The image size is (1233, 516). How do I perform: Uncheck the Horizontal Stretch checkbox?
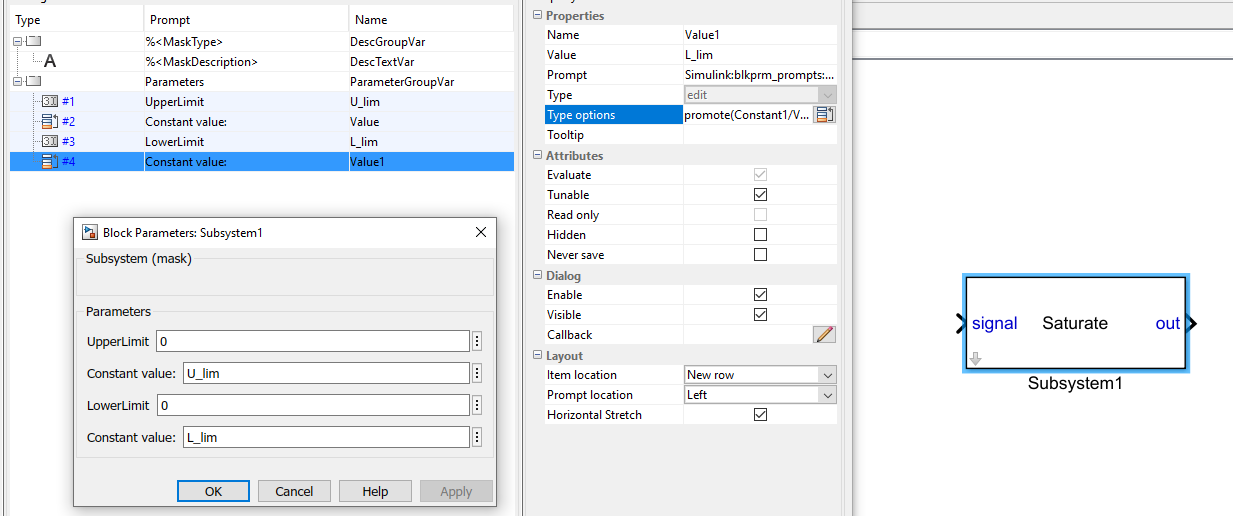pyautogui.click(x=760, y=415)
